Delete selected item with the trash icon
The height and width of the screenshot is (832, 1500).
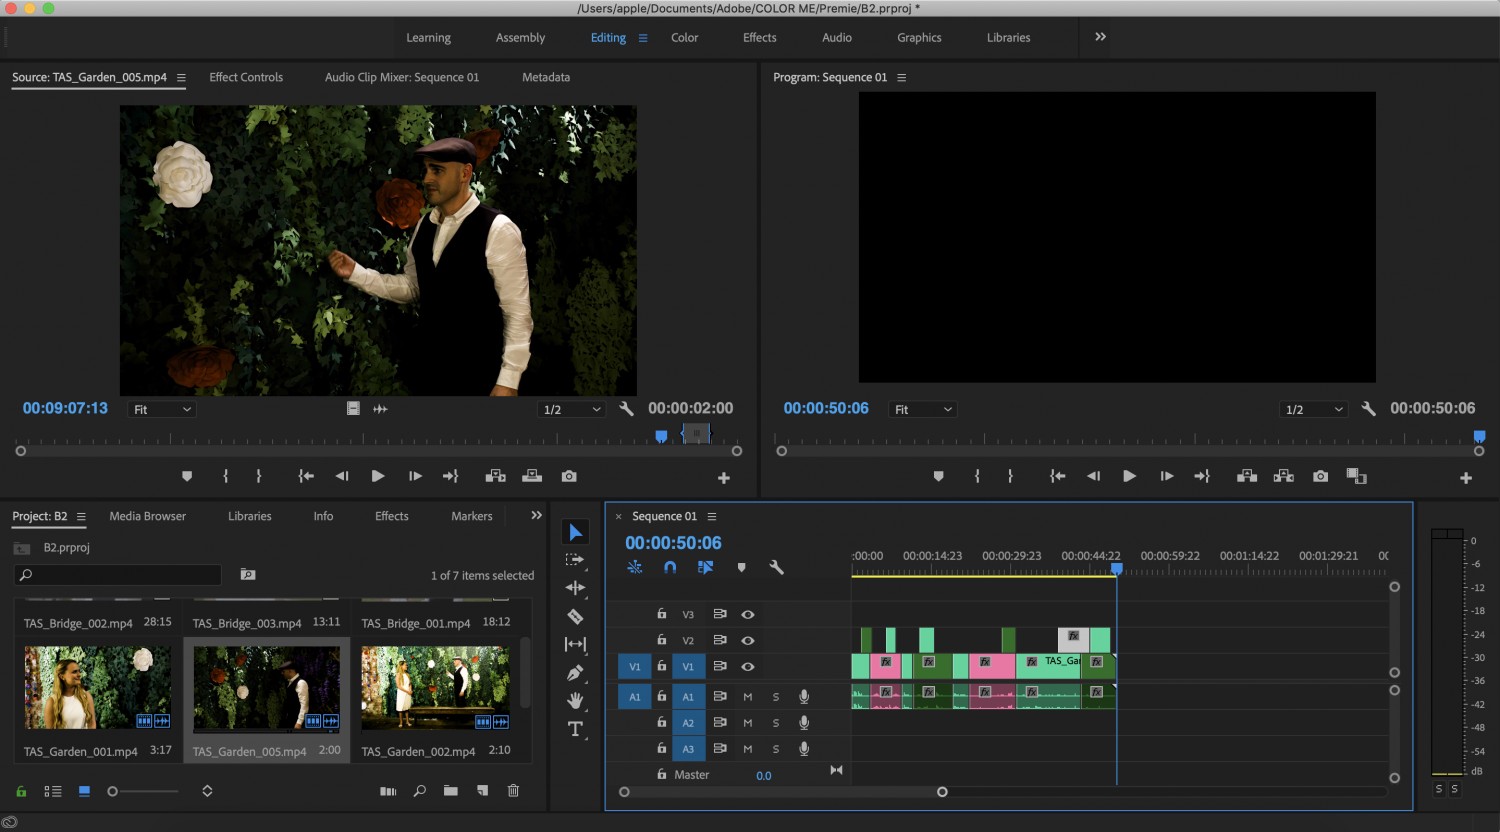point(513,790)
